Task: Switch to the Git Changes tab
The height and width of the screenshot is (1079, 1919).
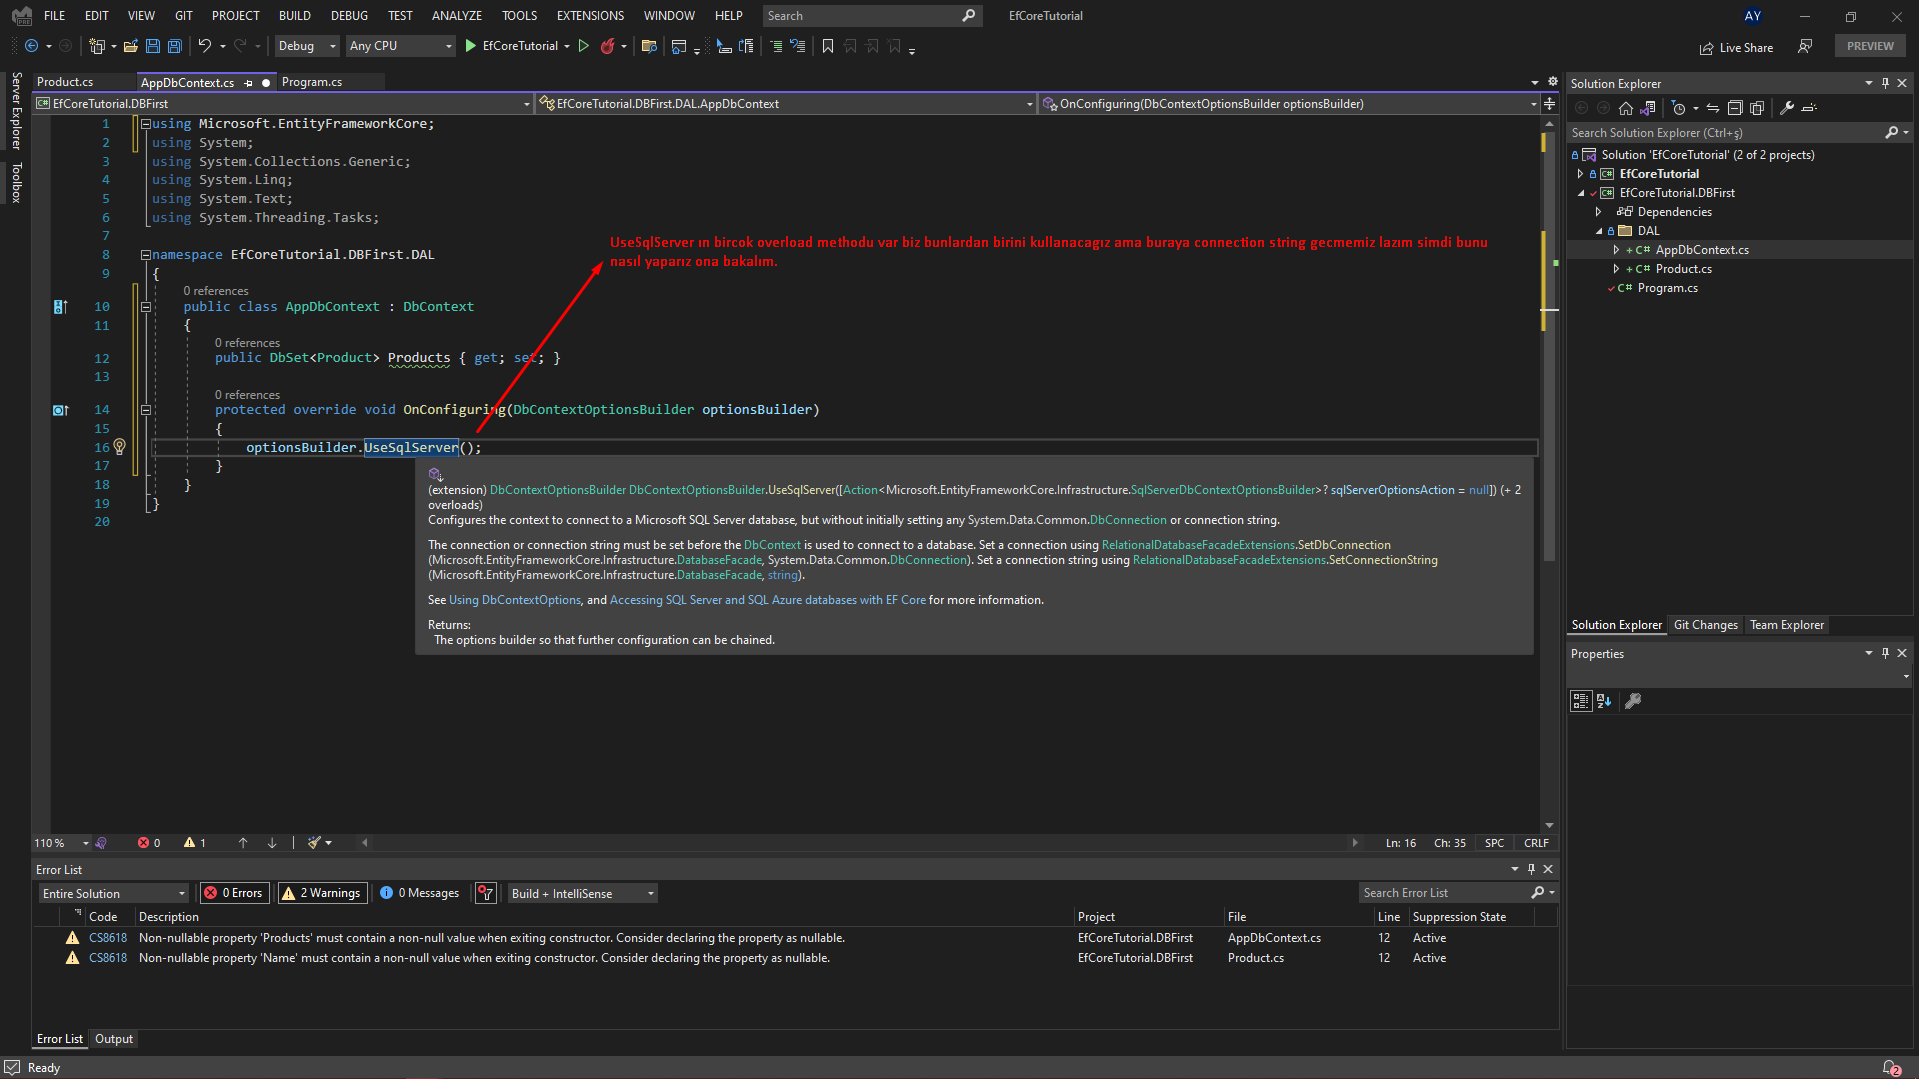Action: point(1706,625)
